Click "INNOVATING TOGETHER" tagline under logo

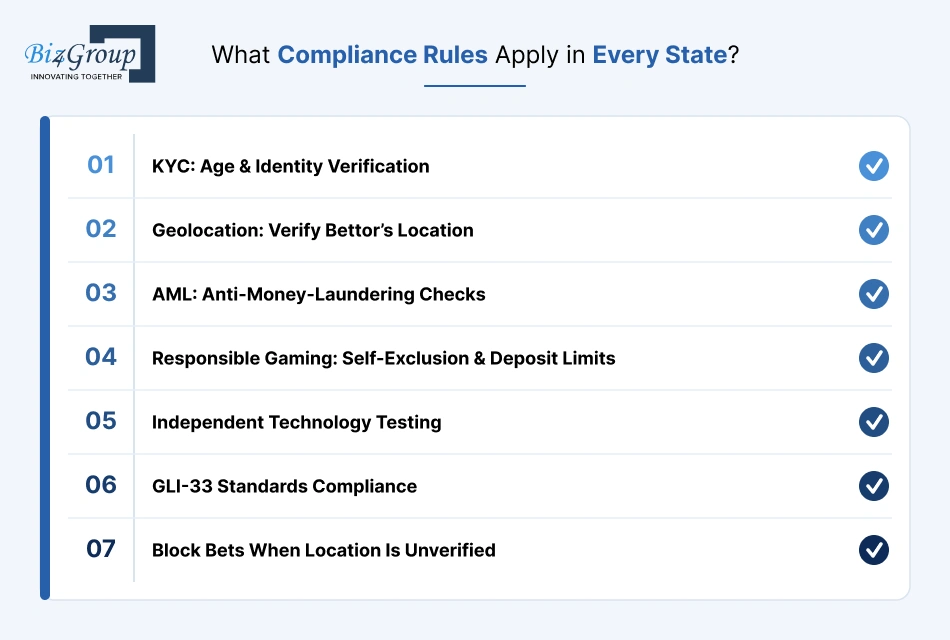coord(76,76)
